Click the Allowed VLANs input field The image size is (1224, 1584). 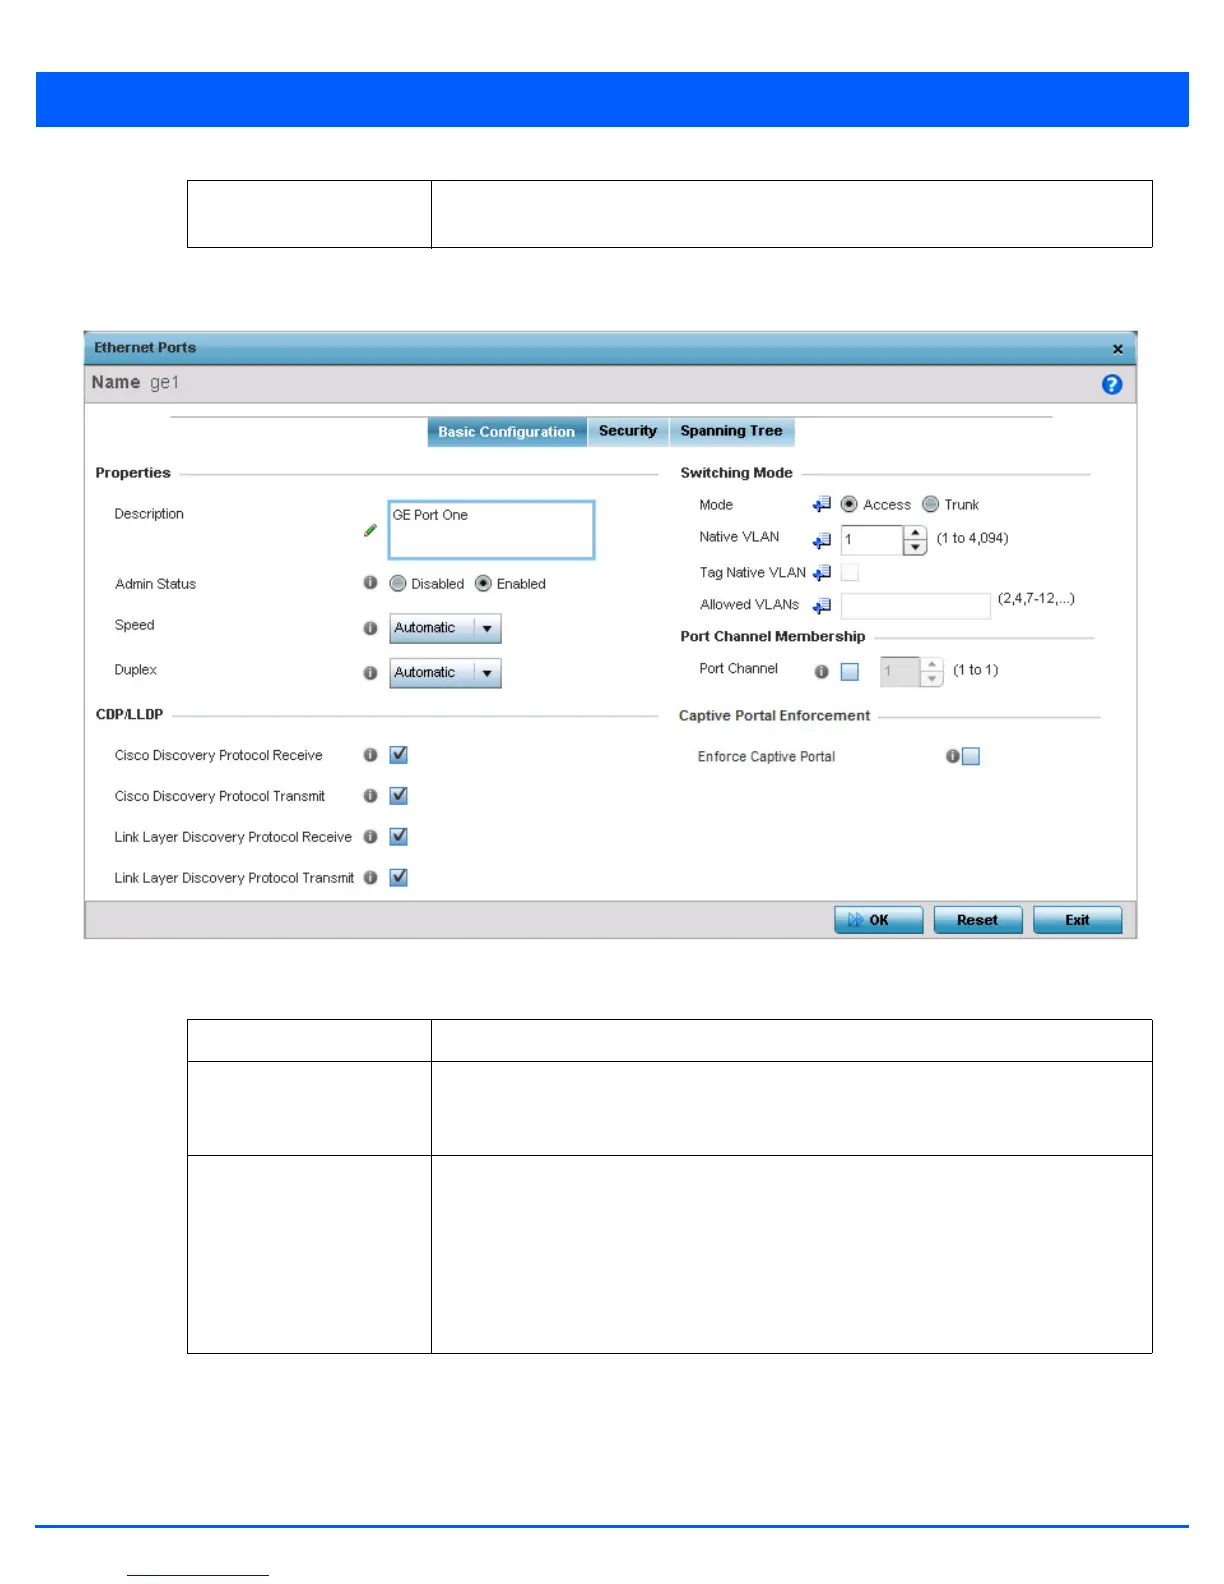pos(916,606)
